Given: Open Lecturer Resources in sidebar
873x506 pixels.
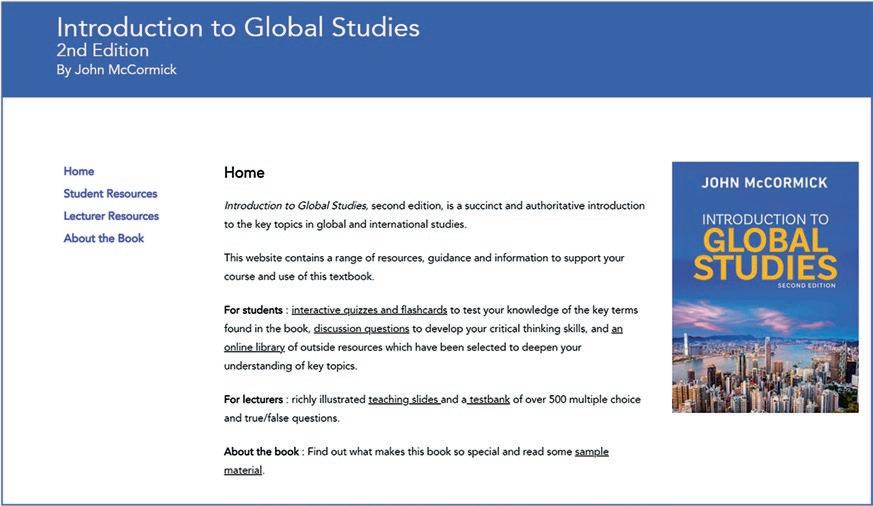Looking at the screenshot, I should (111, 215).
